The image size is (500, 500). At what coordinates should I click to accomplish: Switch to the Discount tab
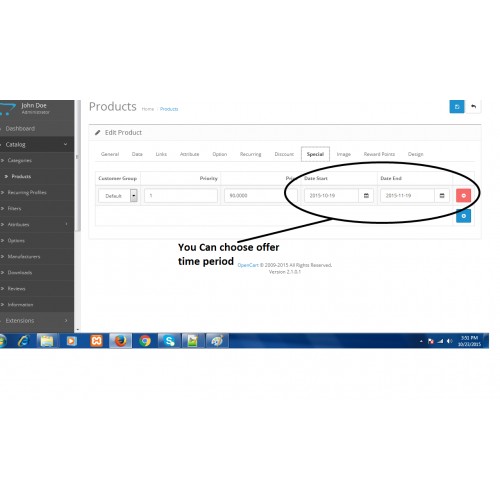(x=284, y=154)
